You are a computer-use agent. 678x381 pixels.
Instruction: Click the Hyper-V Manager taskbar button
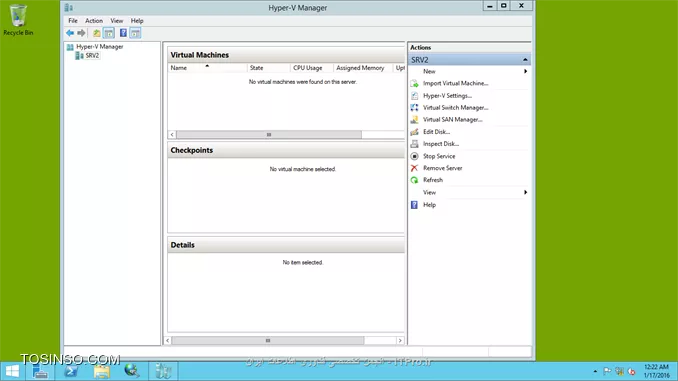click(163, 371)
